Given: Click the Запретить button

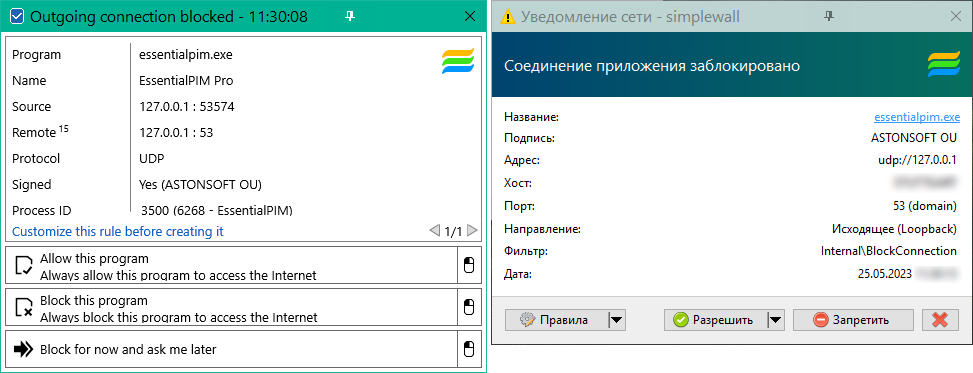Looking at the screenshot, I should (853, 320).
